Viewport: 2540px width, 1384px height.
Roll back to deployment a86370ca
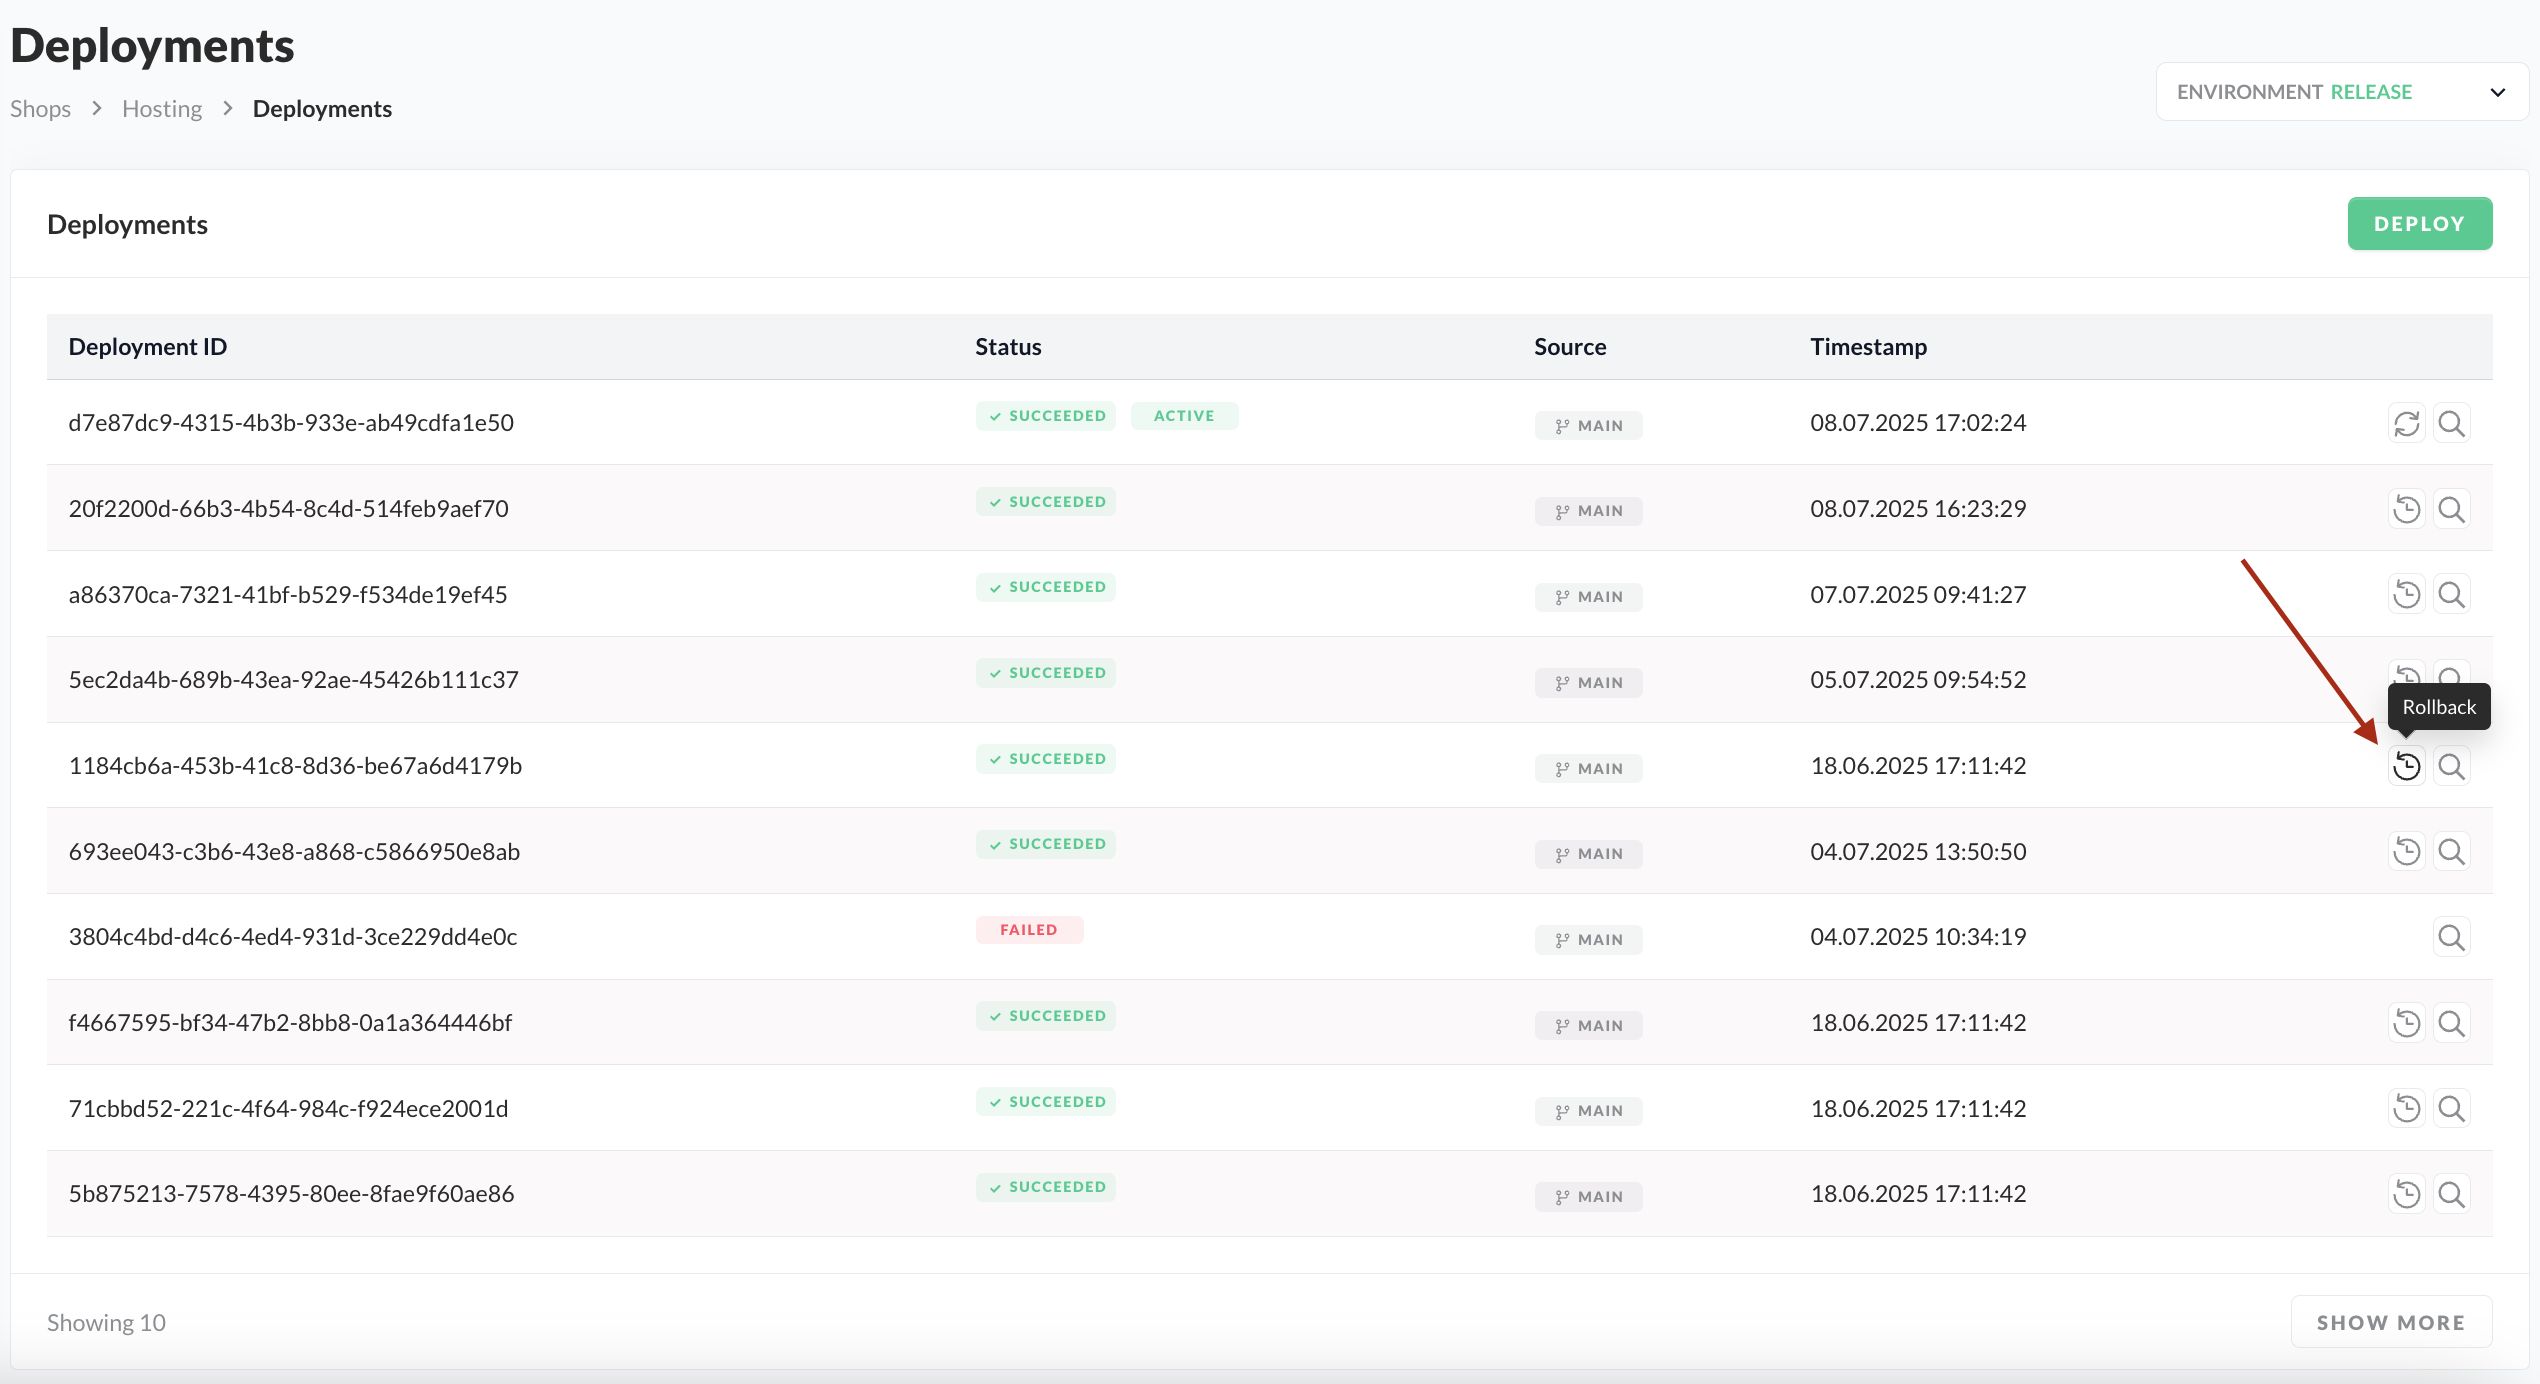(2406, 595)
